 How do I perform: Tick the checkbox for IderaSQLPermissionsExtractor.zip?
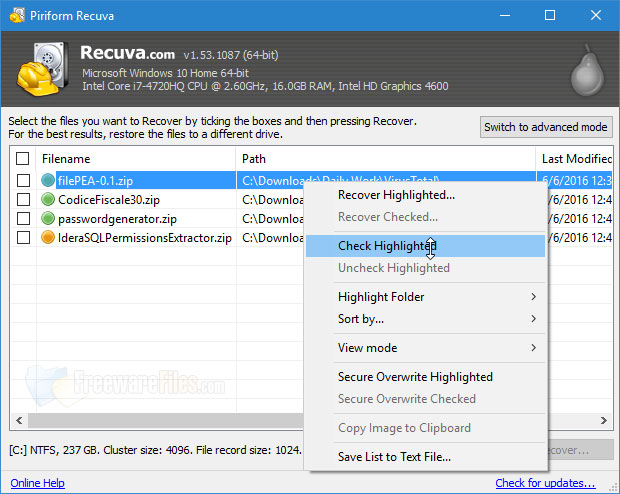coord(23,237)
